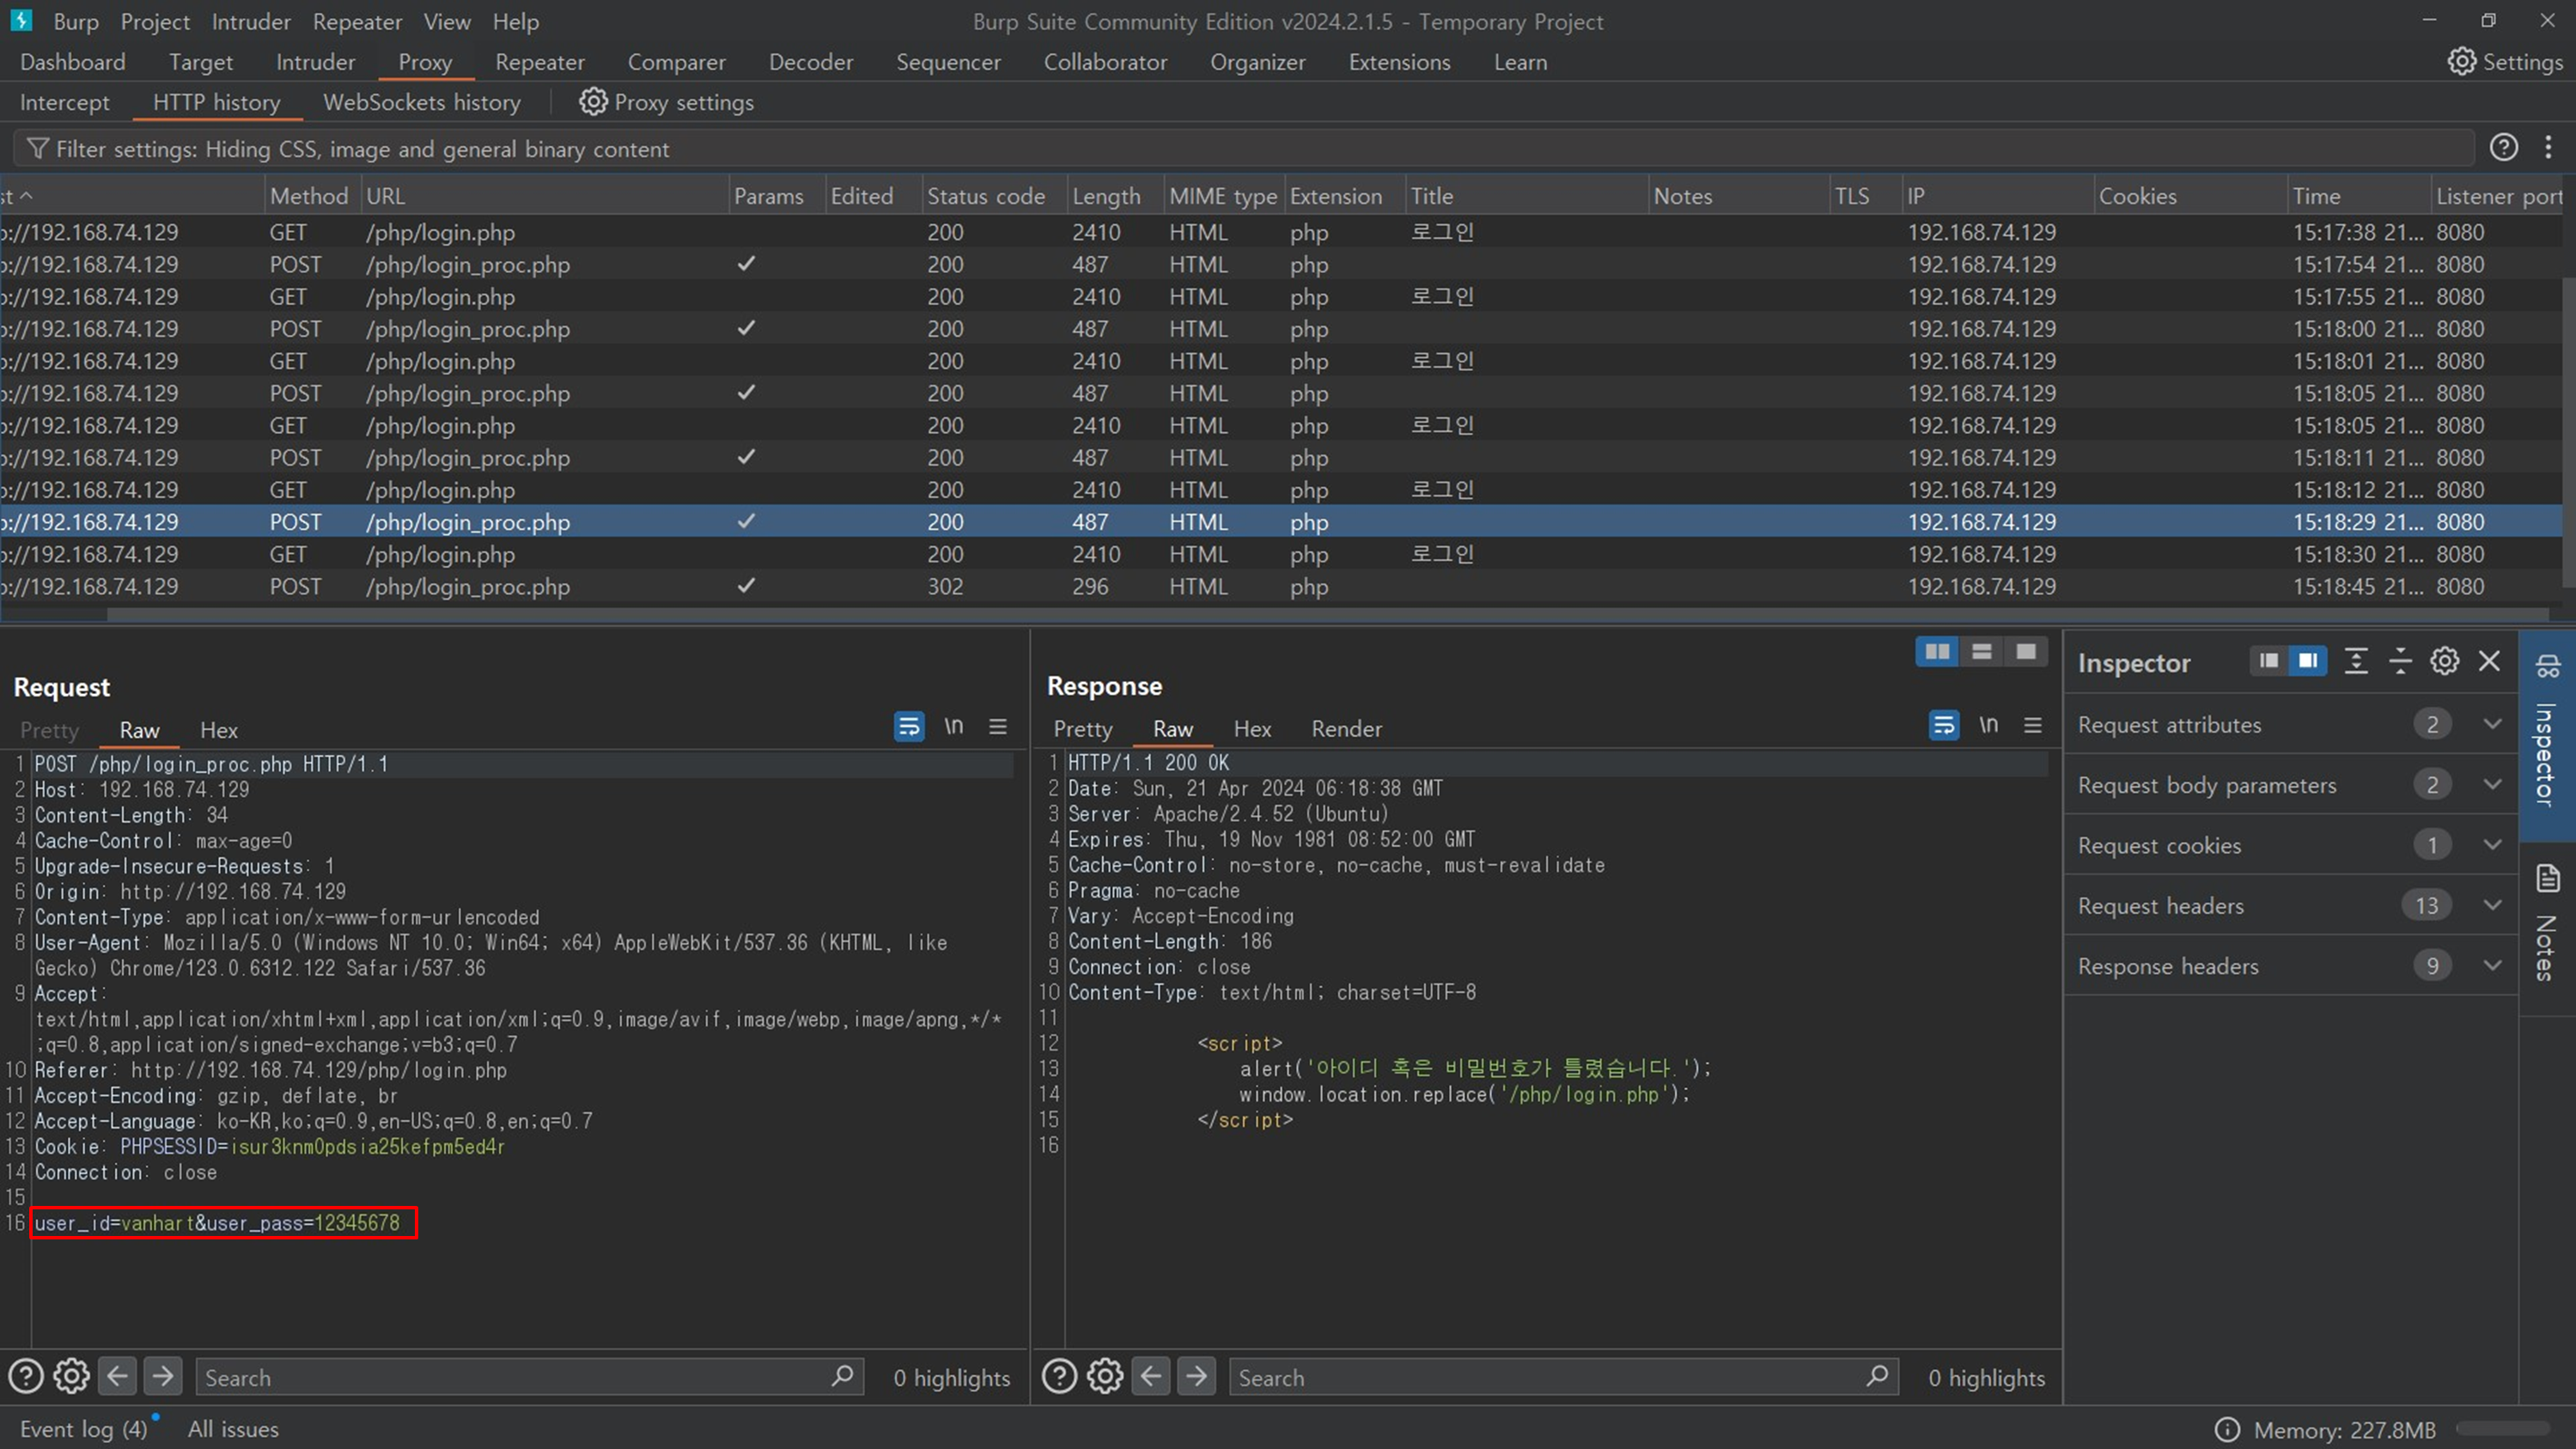The width and height of the screenshot is (2576, 1449).
Task: Go to the previous Request search match
Action: pyautogui.click(x=117, y=1377)
